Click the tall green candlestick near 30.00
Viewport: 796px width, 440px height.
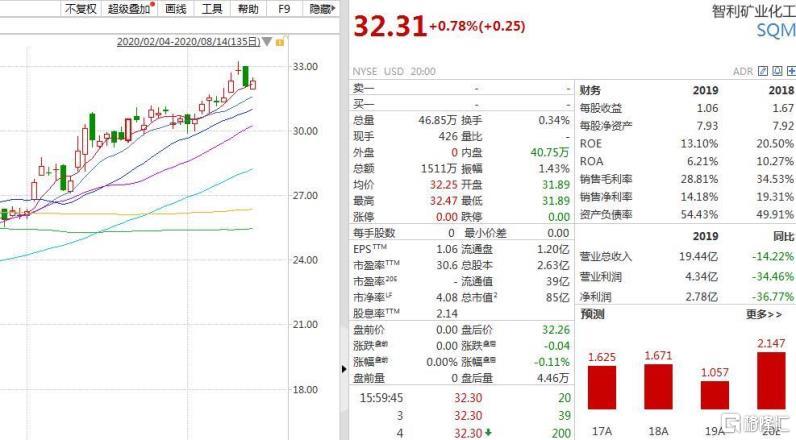[x=92, y=127]
